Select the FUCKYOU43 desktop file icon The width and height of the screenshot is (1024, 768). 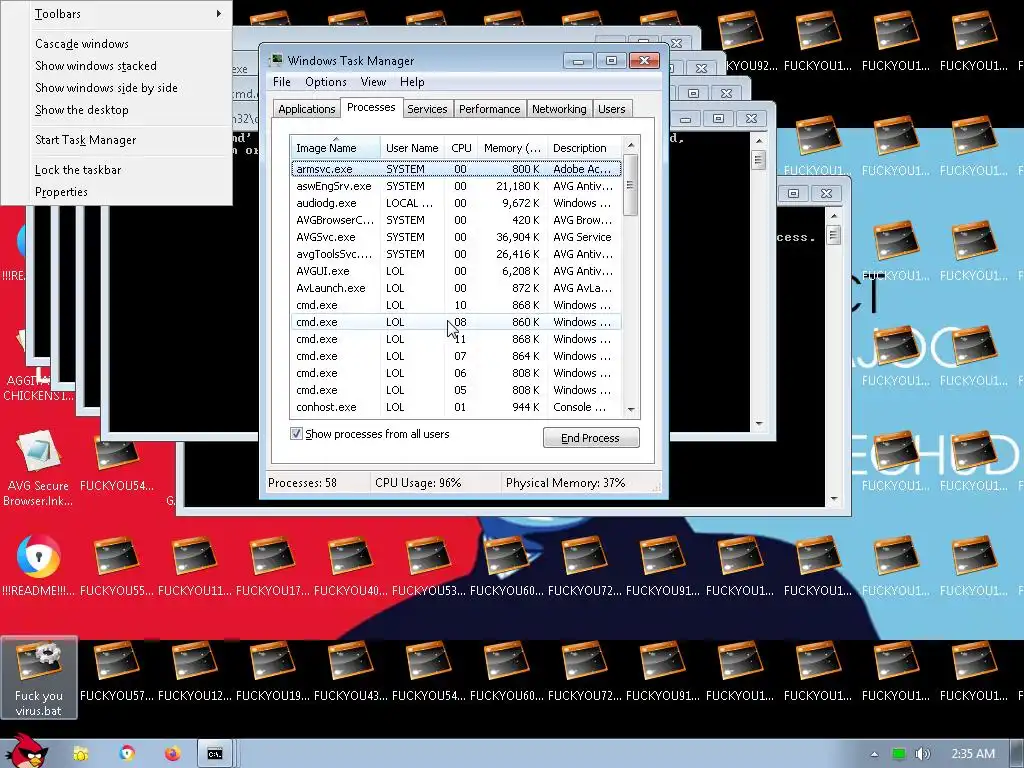[351, 671]
